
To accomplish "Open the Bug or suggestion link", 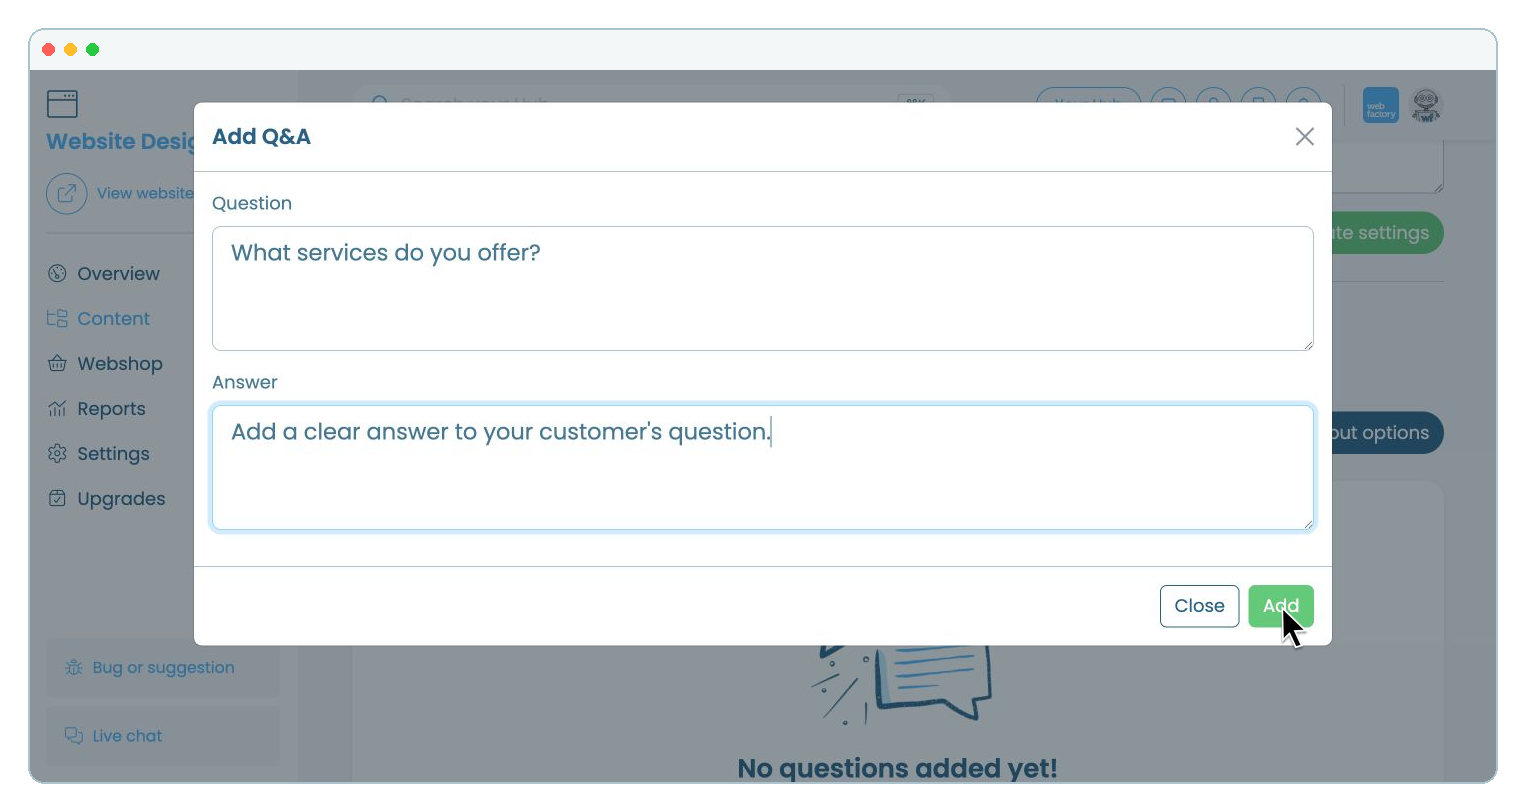I will click(162, 668).
